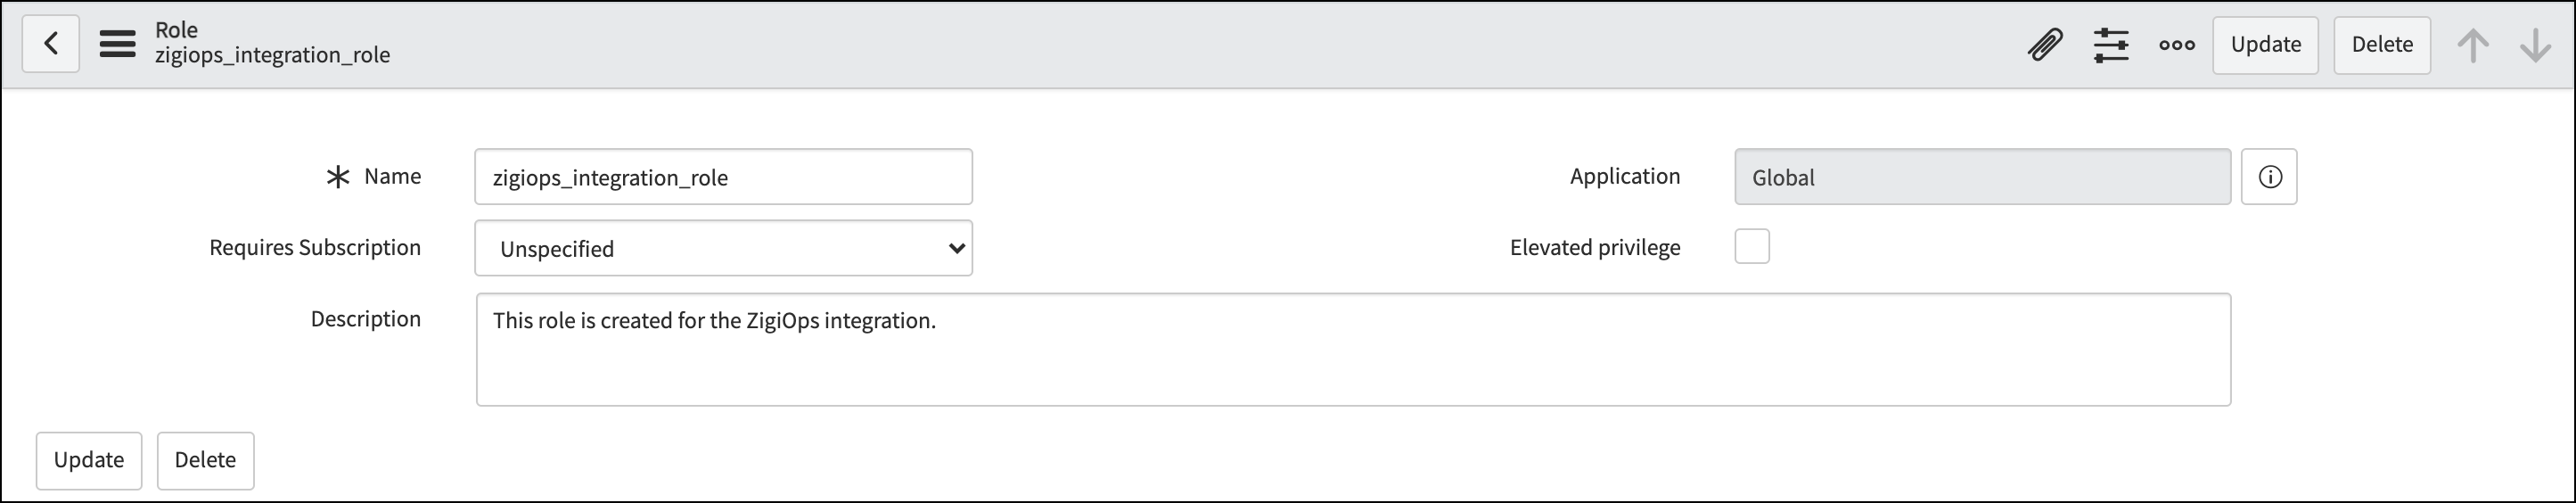Expand the Requires Subscription dropdown
The width and height of the screenshot is (2576, 503).
(x=723, y=248)
